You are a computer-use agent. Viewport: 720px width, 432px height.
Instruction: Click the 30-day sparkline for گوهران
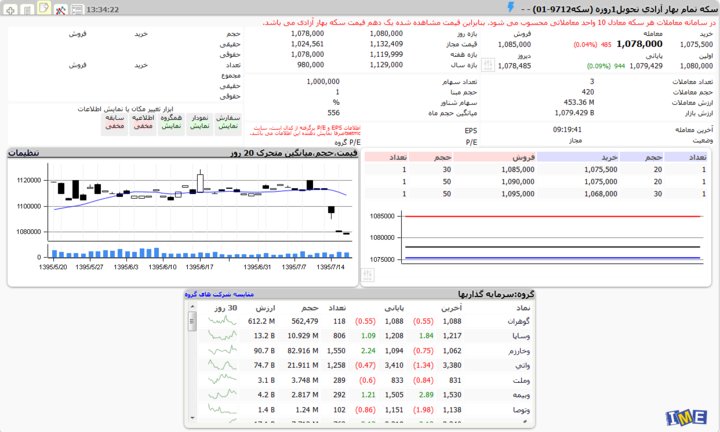coord(225,321)
